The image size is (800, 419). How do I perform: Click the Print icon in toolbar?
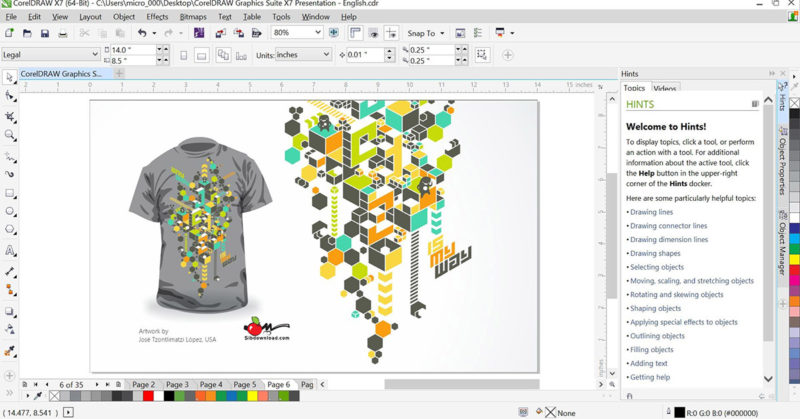tap(63, 34)
